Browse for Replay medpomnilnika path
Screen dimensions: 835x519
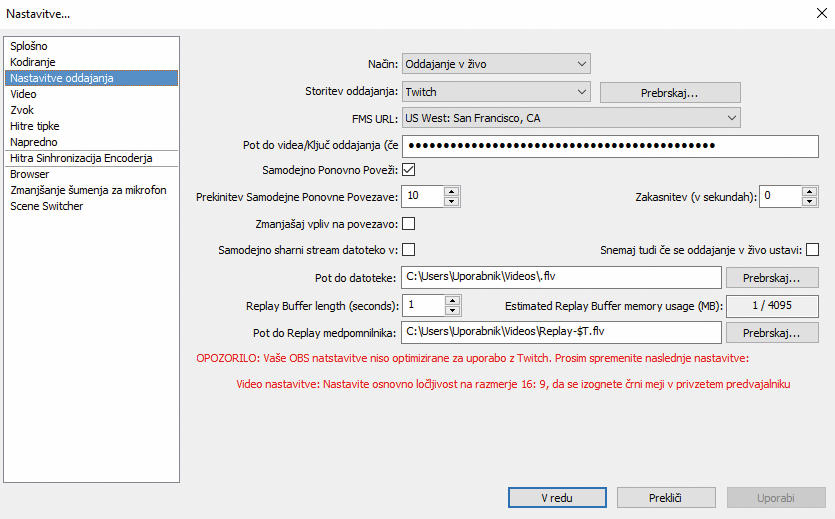[772, 333]
